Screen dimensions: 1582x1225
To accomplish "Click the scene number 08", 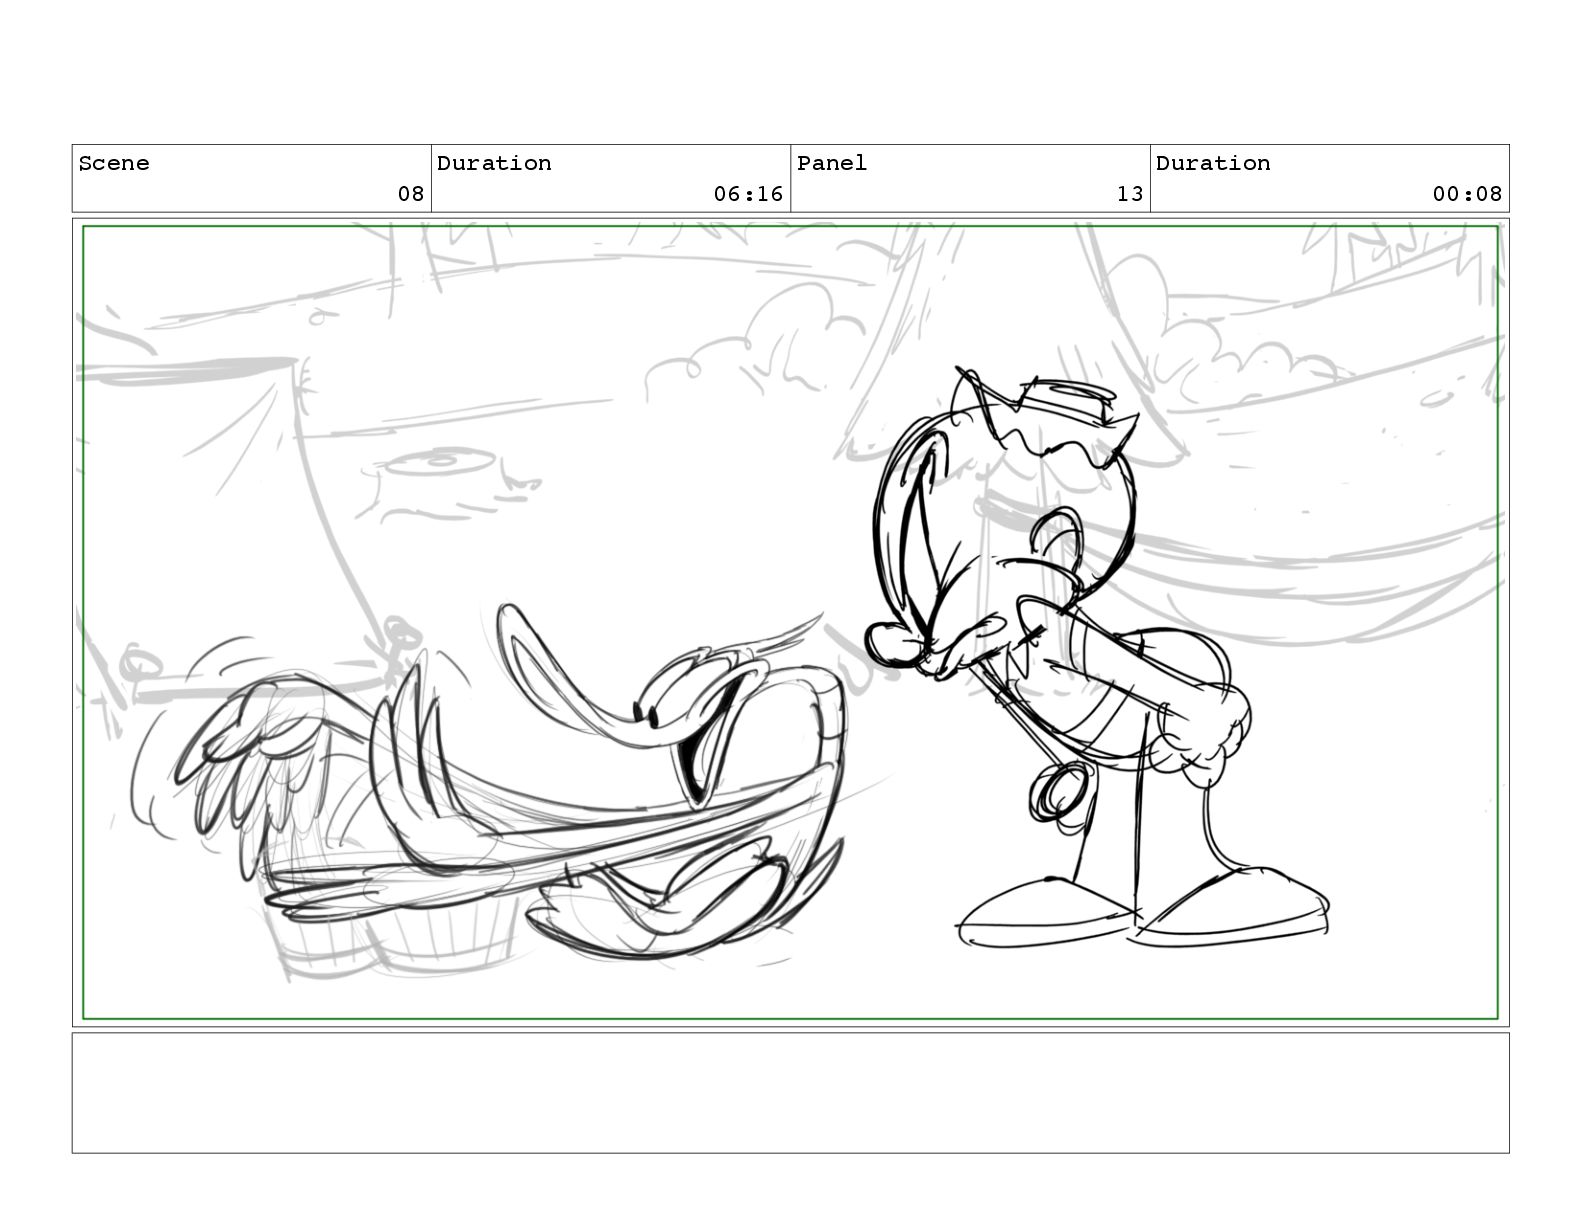I will tap(411, 194).
